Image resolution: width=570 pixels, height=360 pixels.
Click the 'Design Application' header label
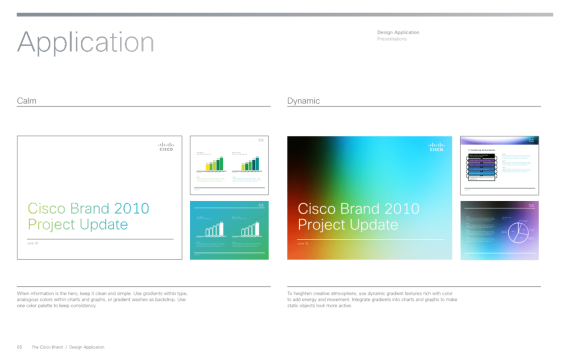(x=398, y=32)
